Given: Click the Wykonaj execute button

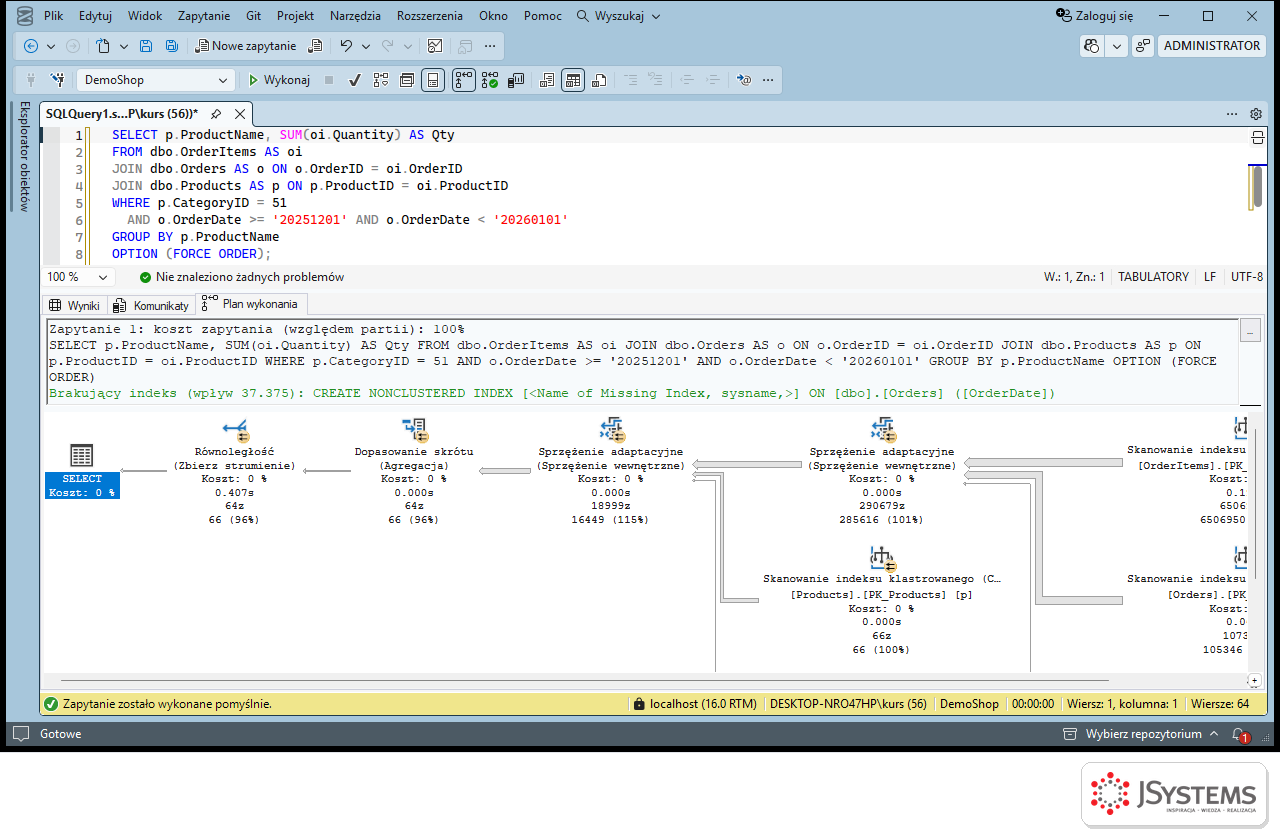Looking at the screenshot, I should coord(280,80).
